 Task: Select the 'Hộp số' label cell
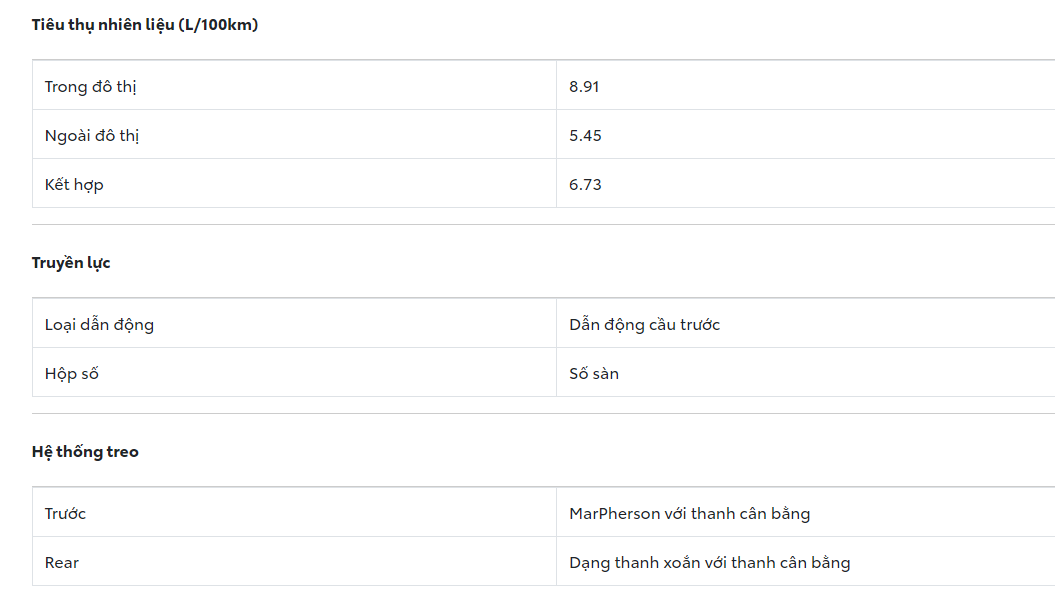coord(72,374)
